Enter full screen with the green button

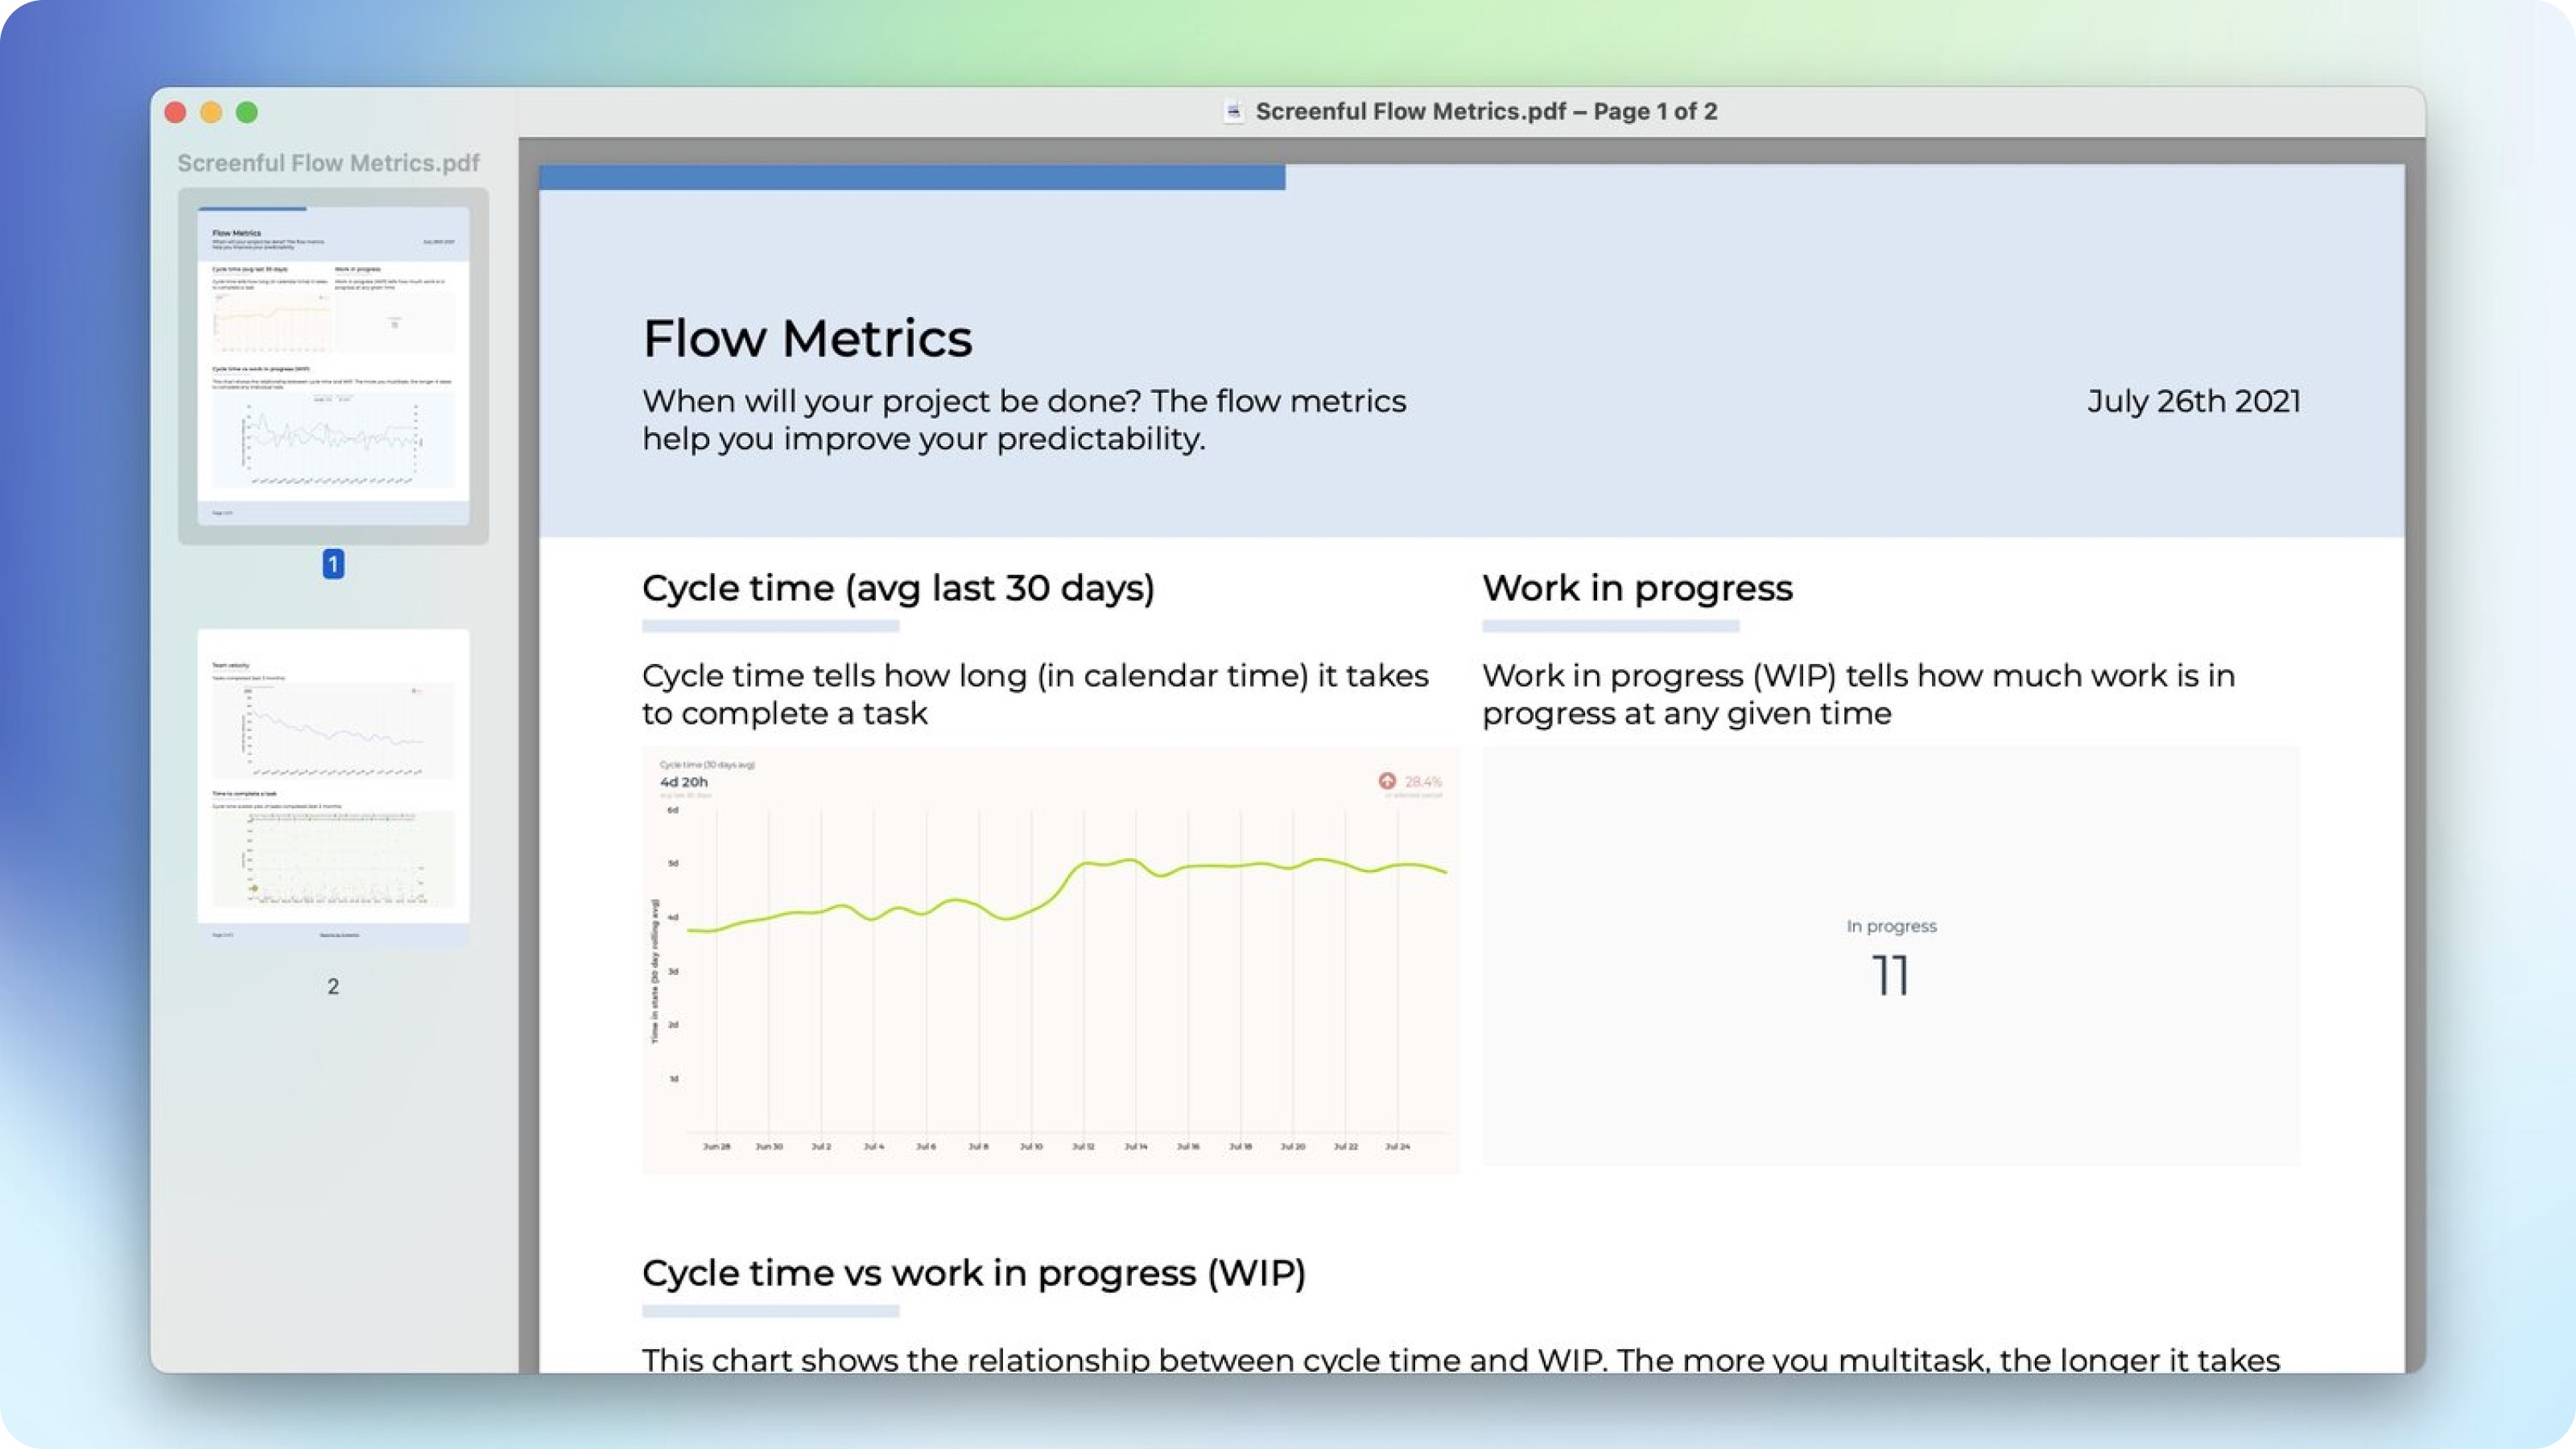(x=247, y=112)
